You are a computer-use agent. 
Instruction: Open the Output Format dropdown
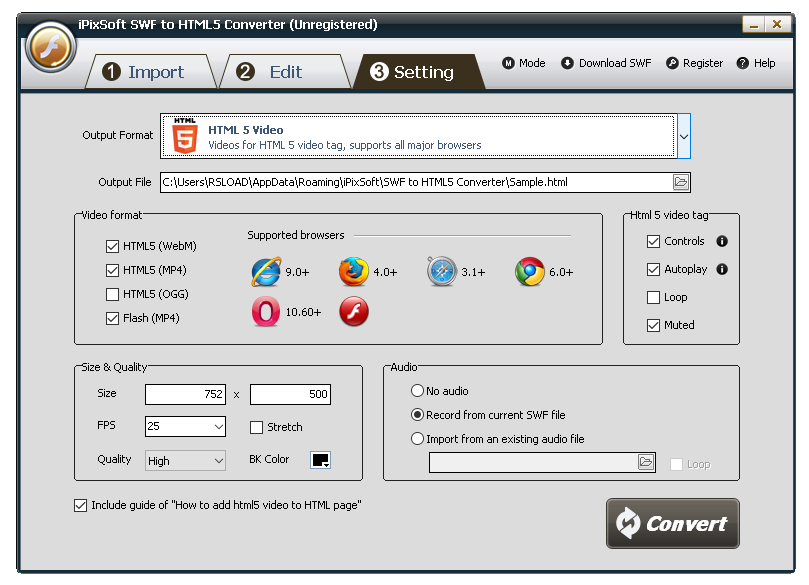(684, 135)
